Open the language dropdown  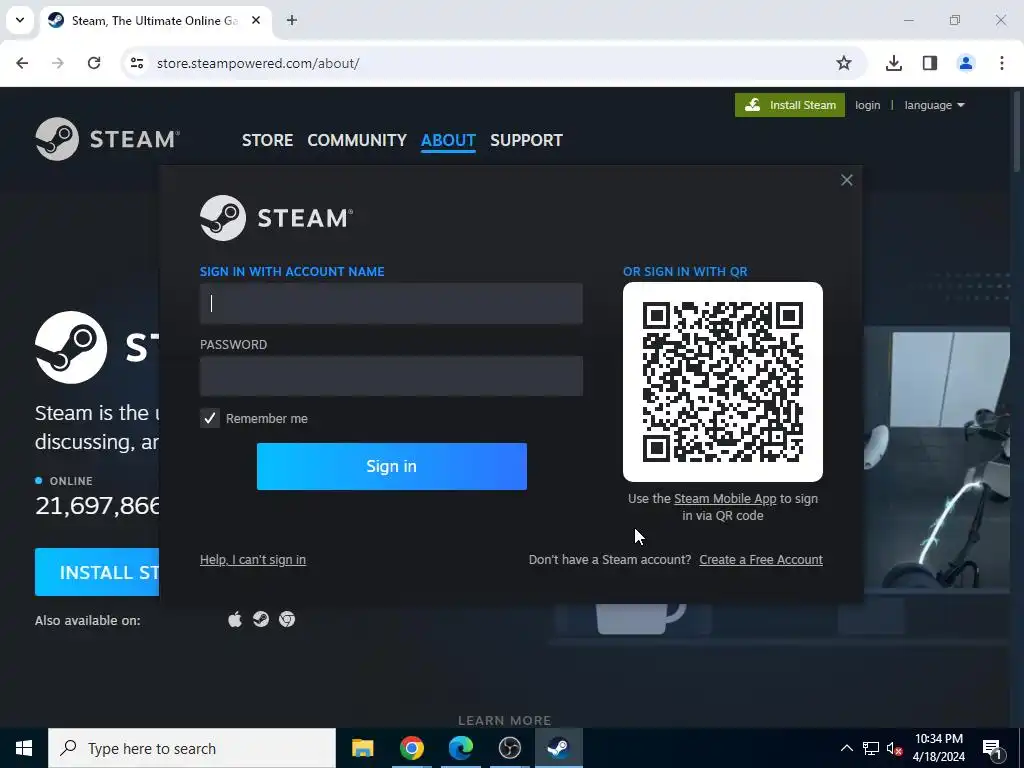pos(934,105)
